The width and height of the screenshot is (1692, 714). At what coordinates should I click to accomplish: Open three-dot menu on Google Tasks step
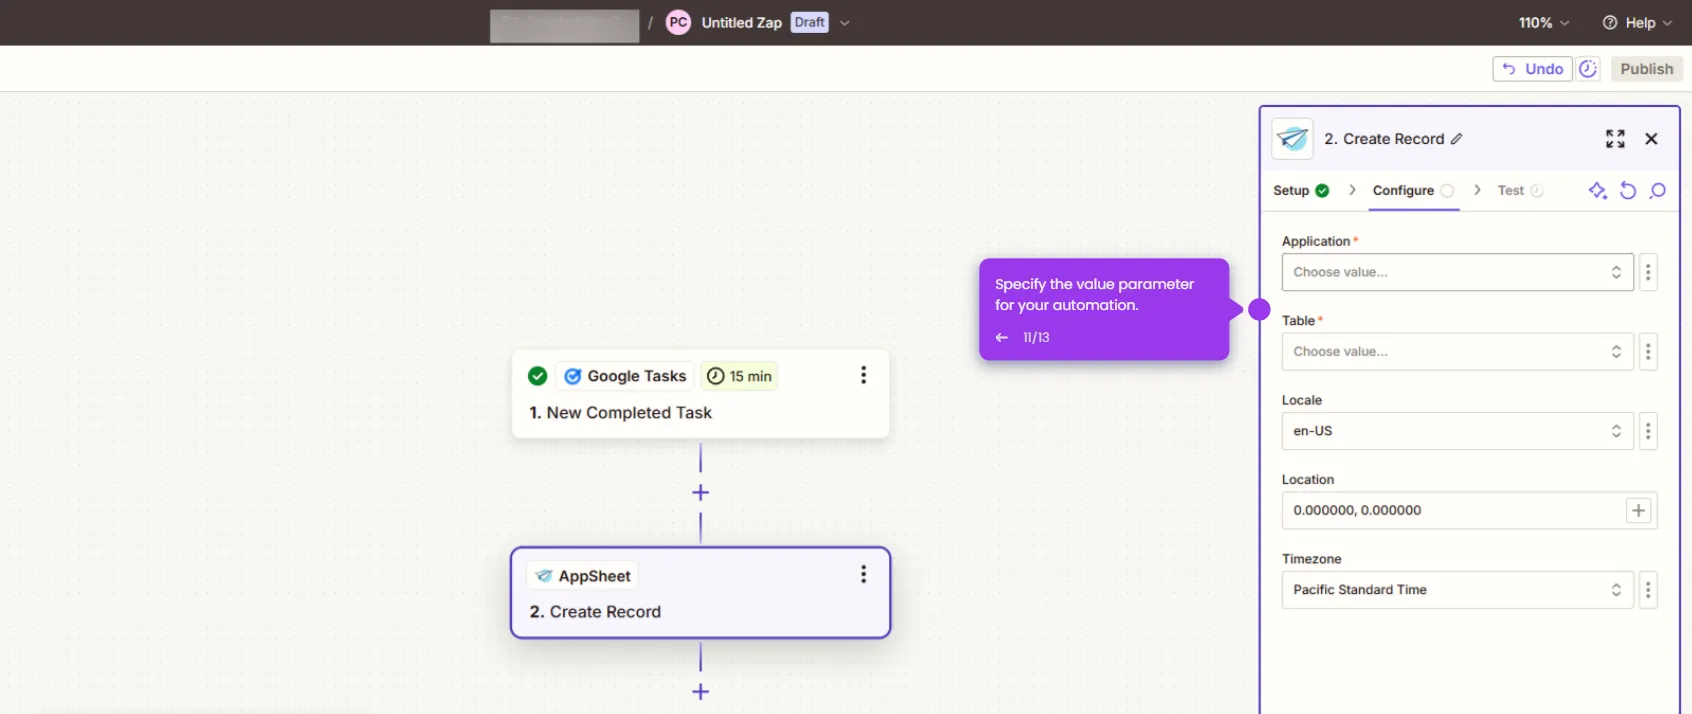(x=863, y=375)
